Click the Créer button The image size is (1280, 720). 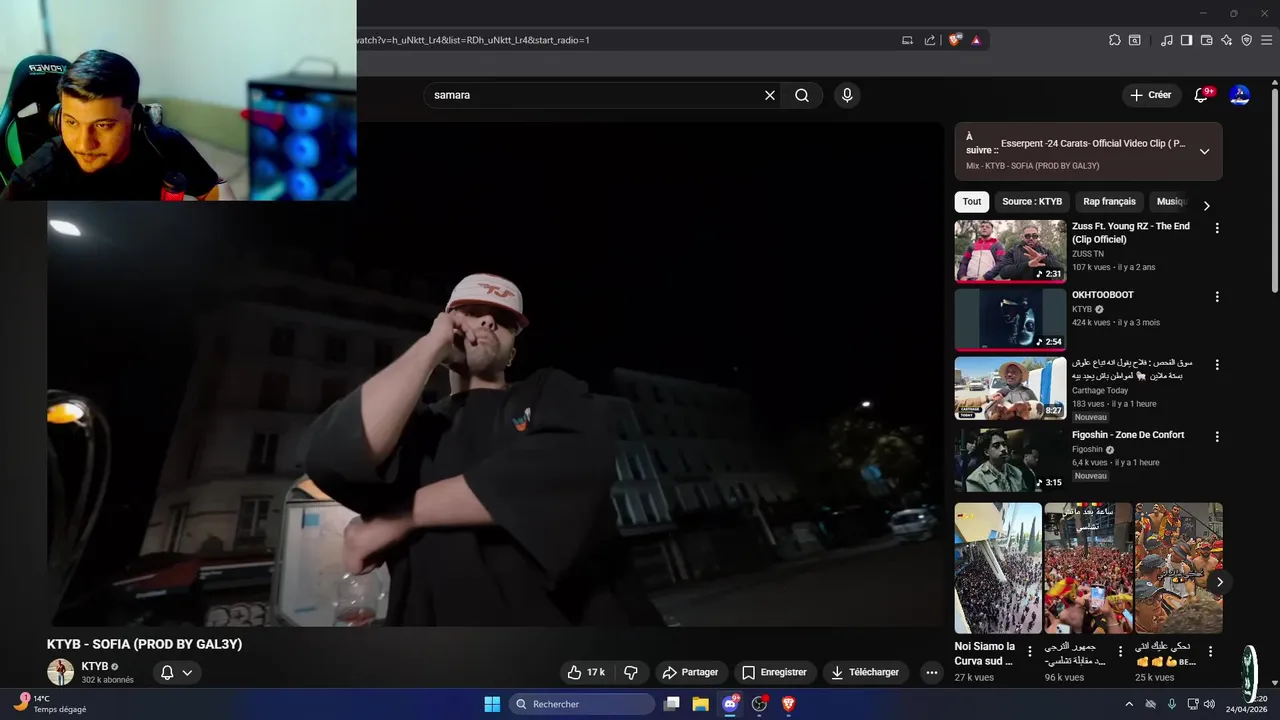(x=1151, y=95)
